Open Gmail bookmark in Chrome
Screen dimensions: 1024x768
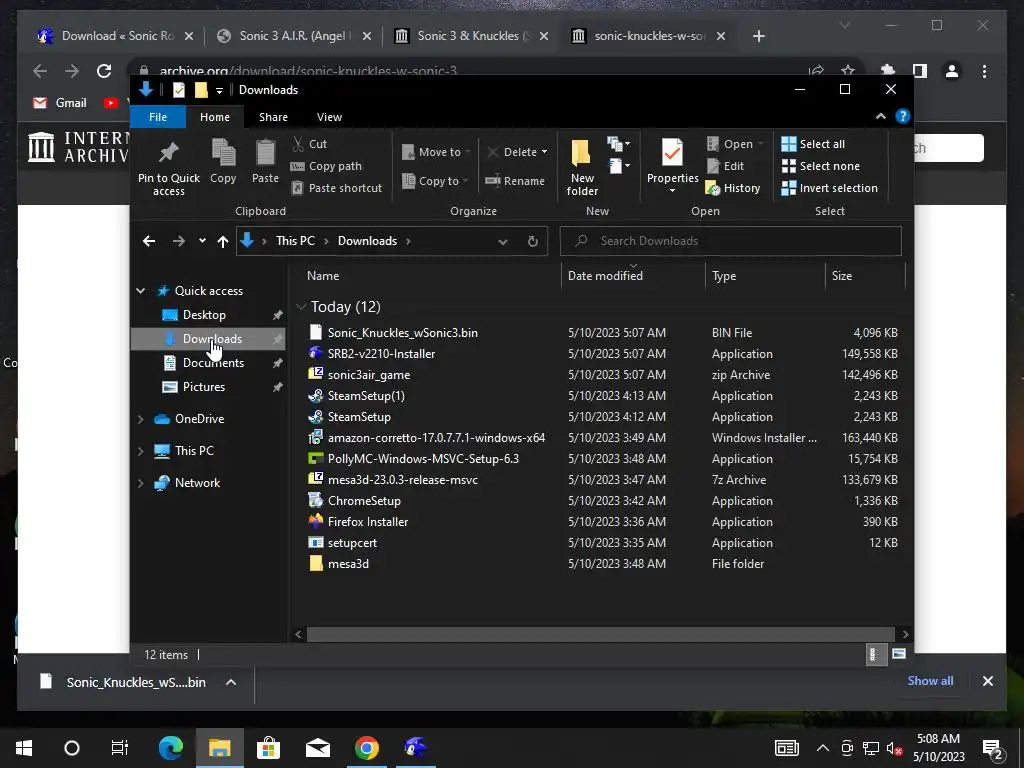coord(59,103)
